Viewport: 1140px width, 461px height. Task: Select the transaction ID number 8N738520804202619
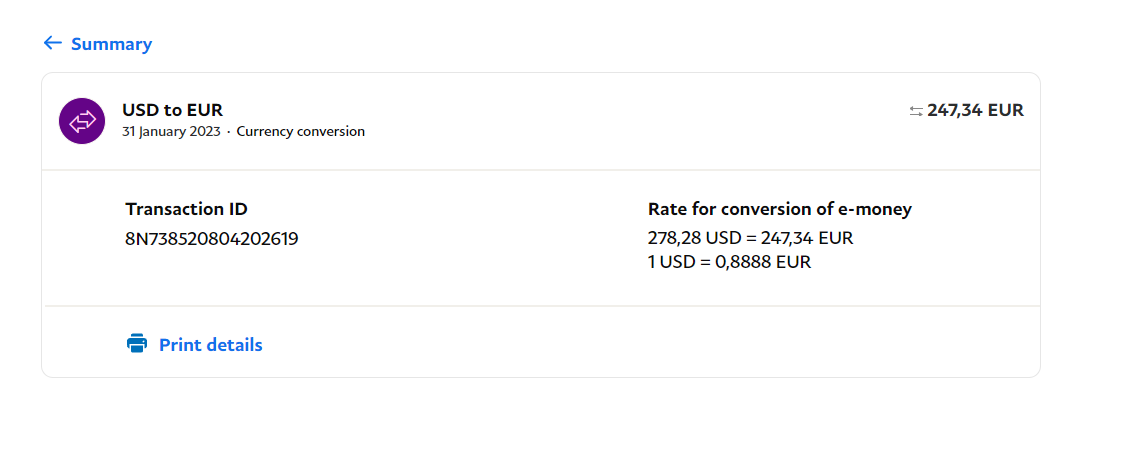(x=211, y=239)
